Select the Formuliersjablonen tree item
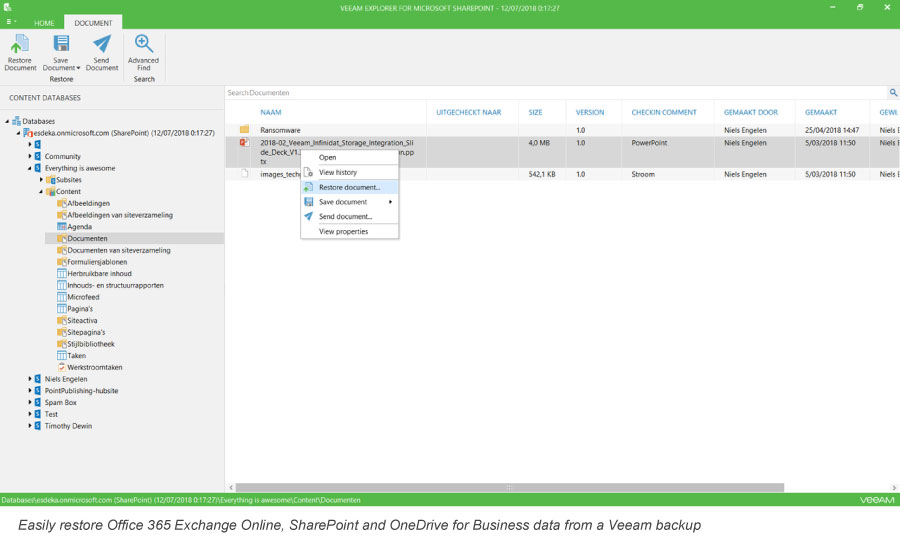 click(97, 262)
